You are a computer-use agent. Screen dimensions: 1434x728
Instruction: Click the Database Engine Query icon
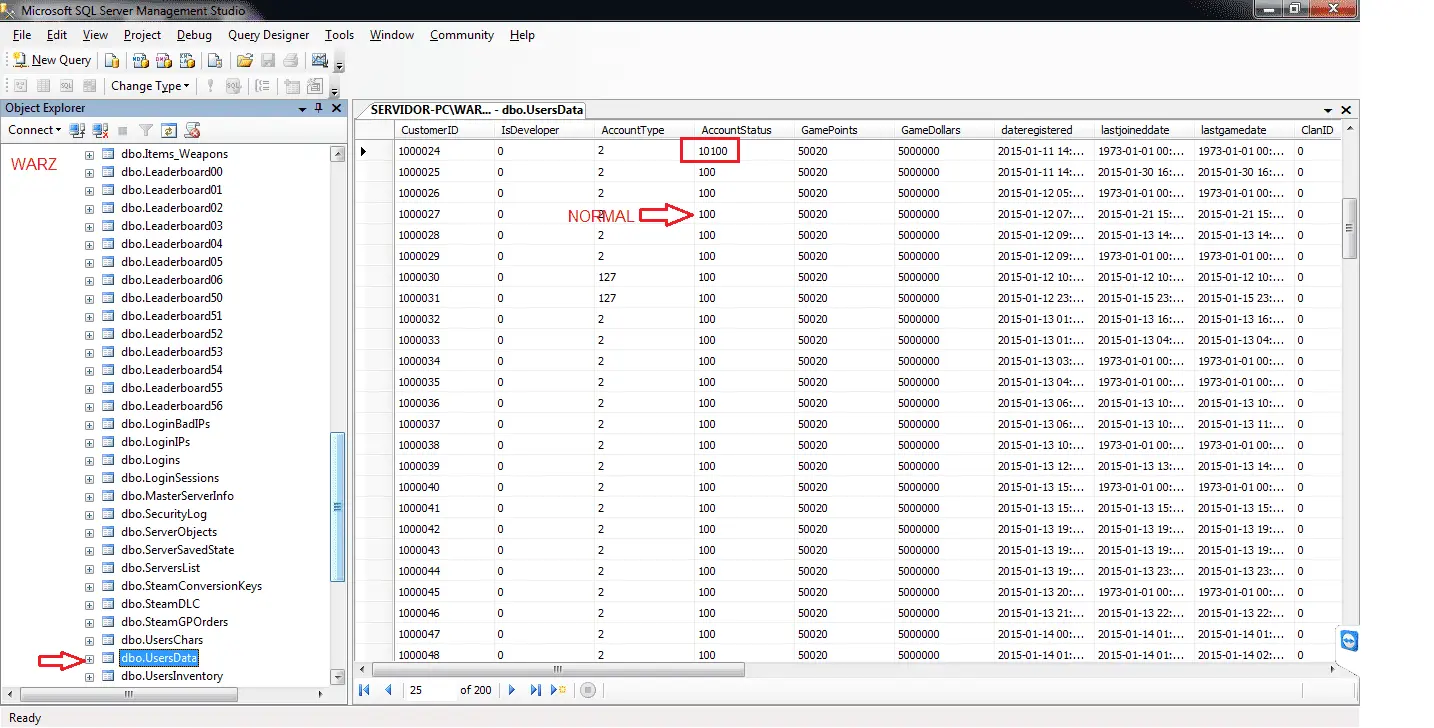[x=113, y=60]
